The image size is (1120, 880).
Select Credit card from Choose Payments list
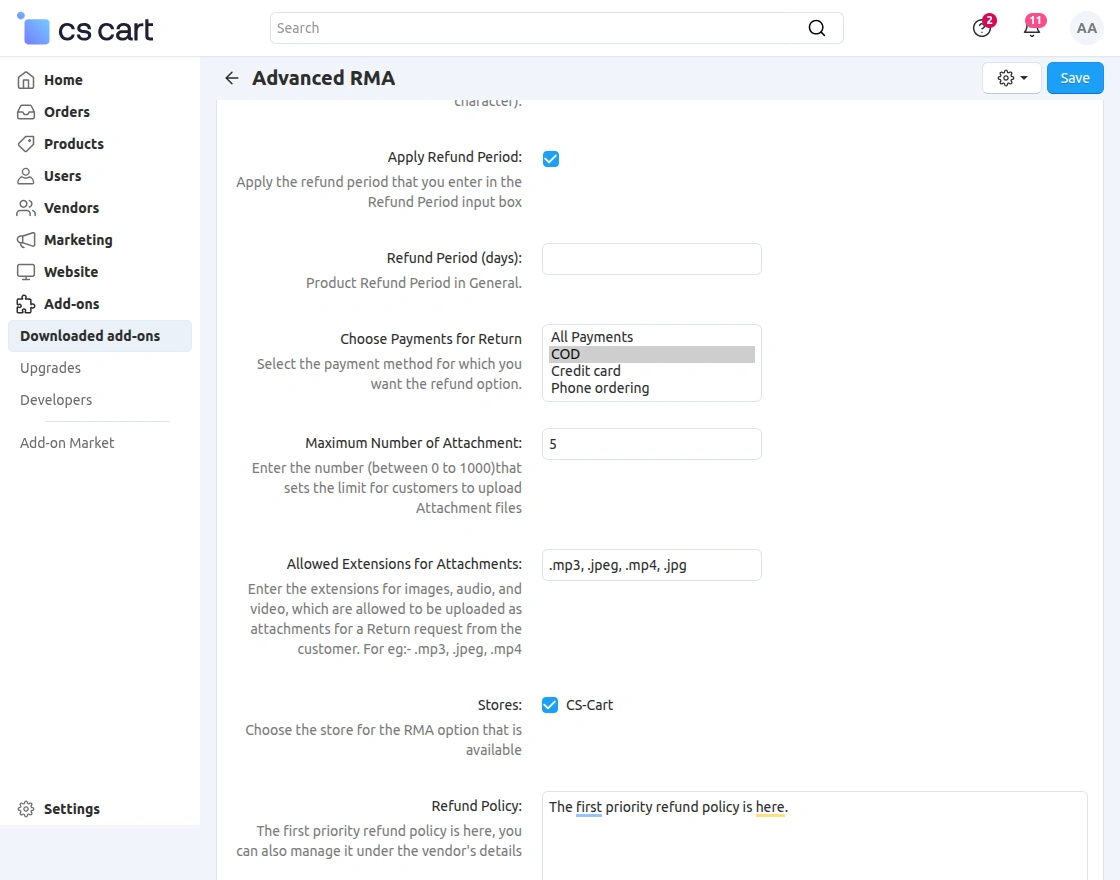point(585,370)
